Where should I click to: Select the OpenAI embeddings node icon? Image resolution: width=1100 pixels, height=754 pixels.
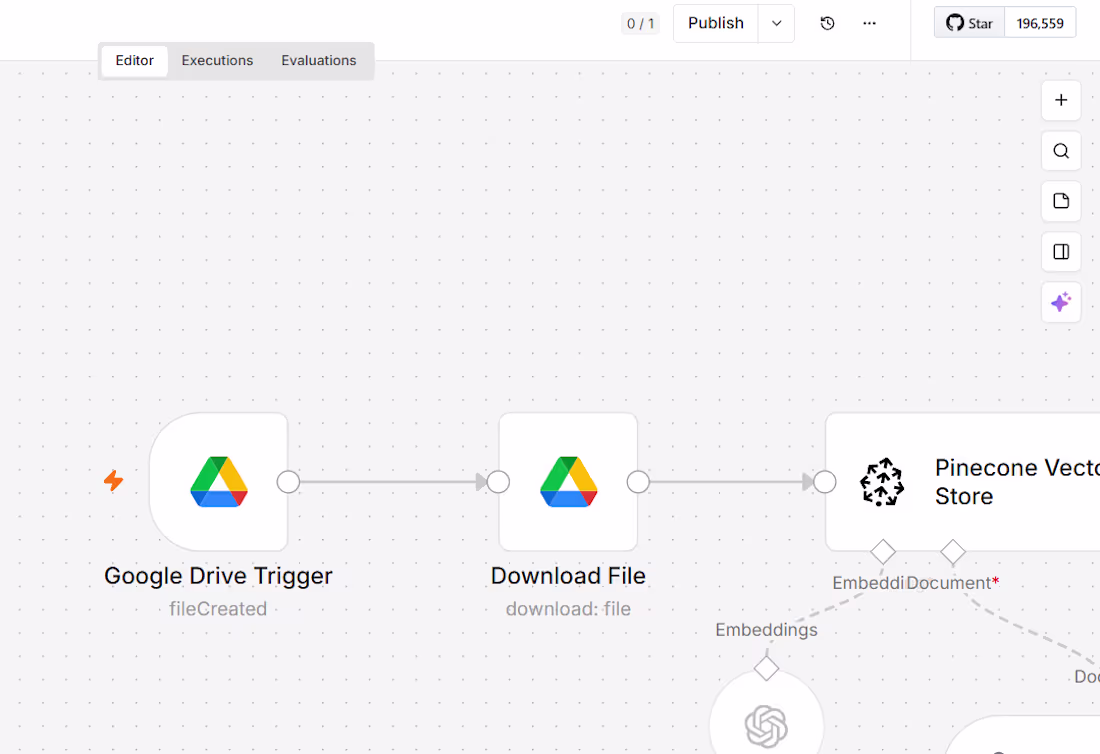[x=766, y=726]
